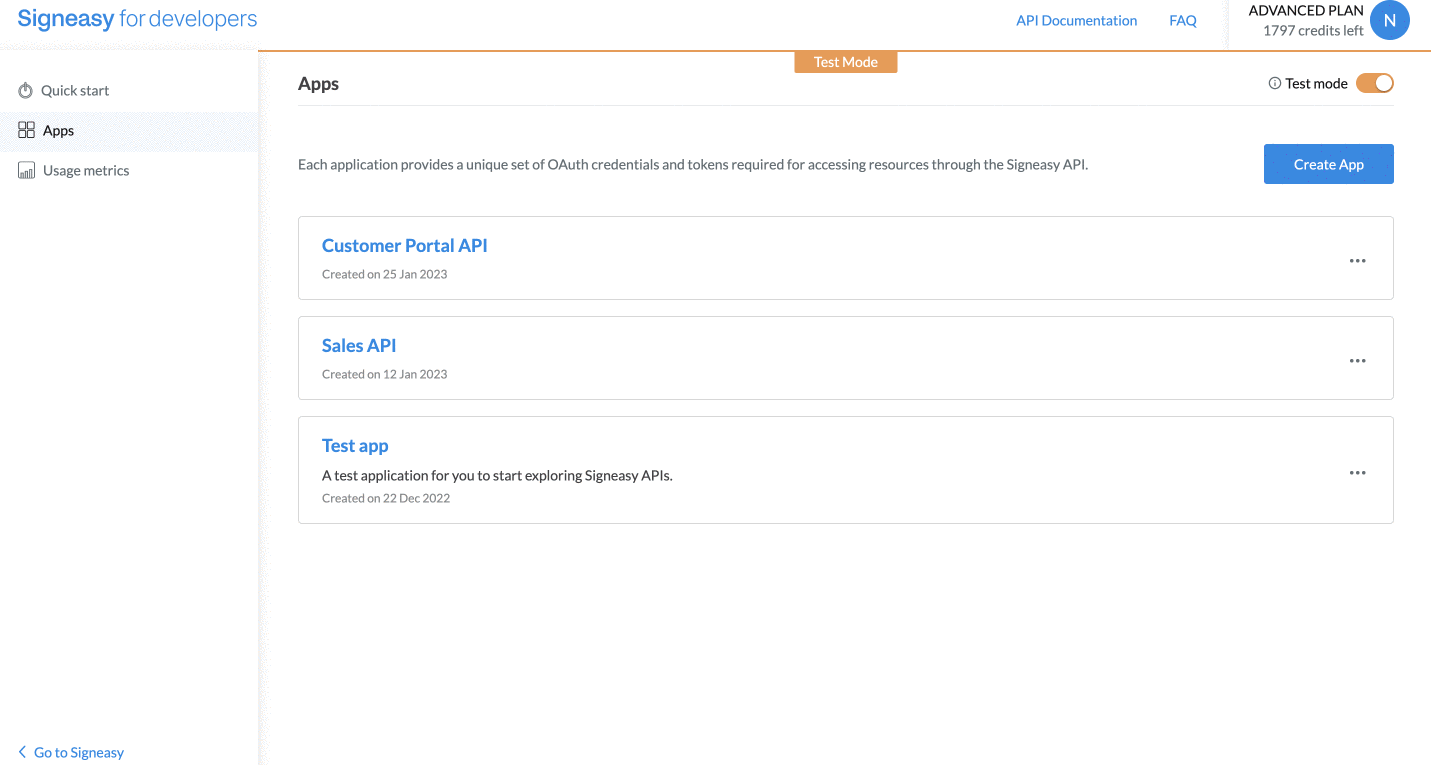Open the Sales API app
The width and height of the screenshot is (1431, 765).
click(x=359, y=345)
